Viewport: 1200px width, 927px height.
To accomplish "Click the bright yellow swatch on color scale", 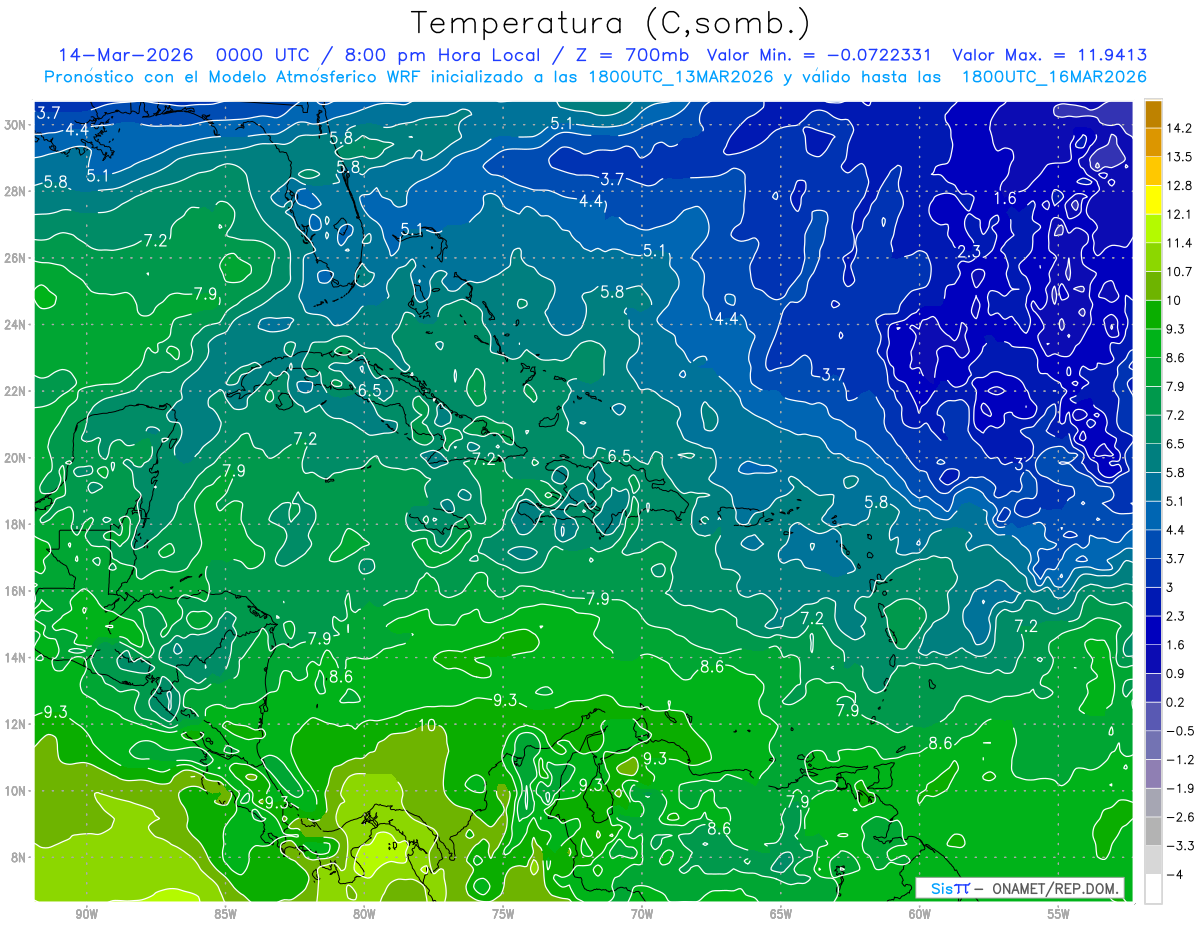I will click(x=1153, y=200).
